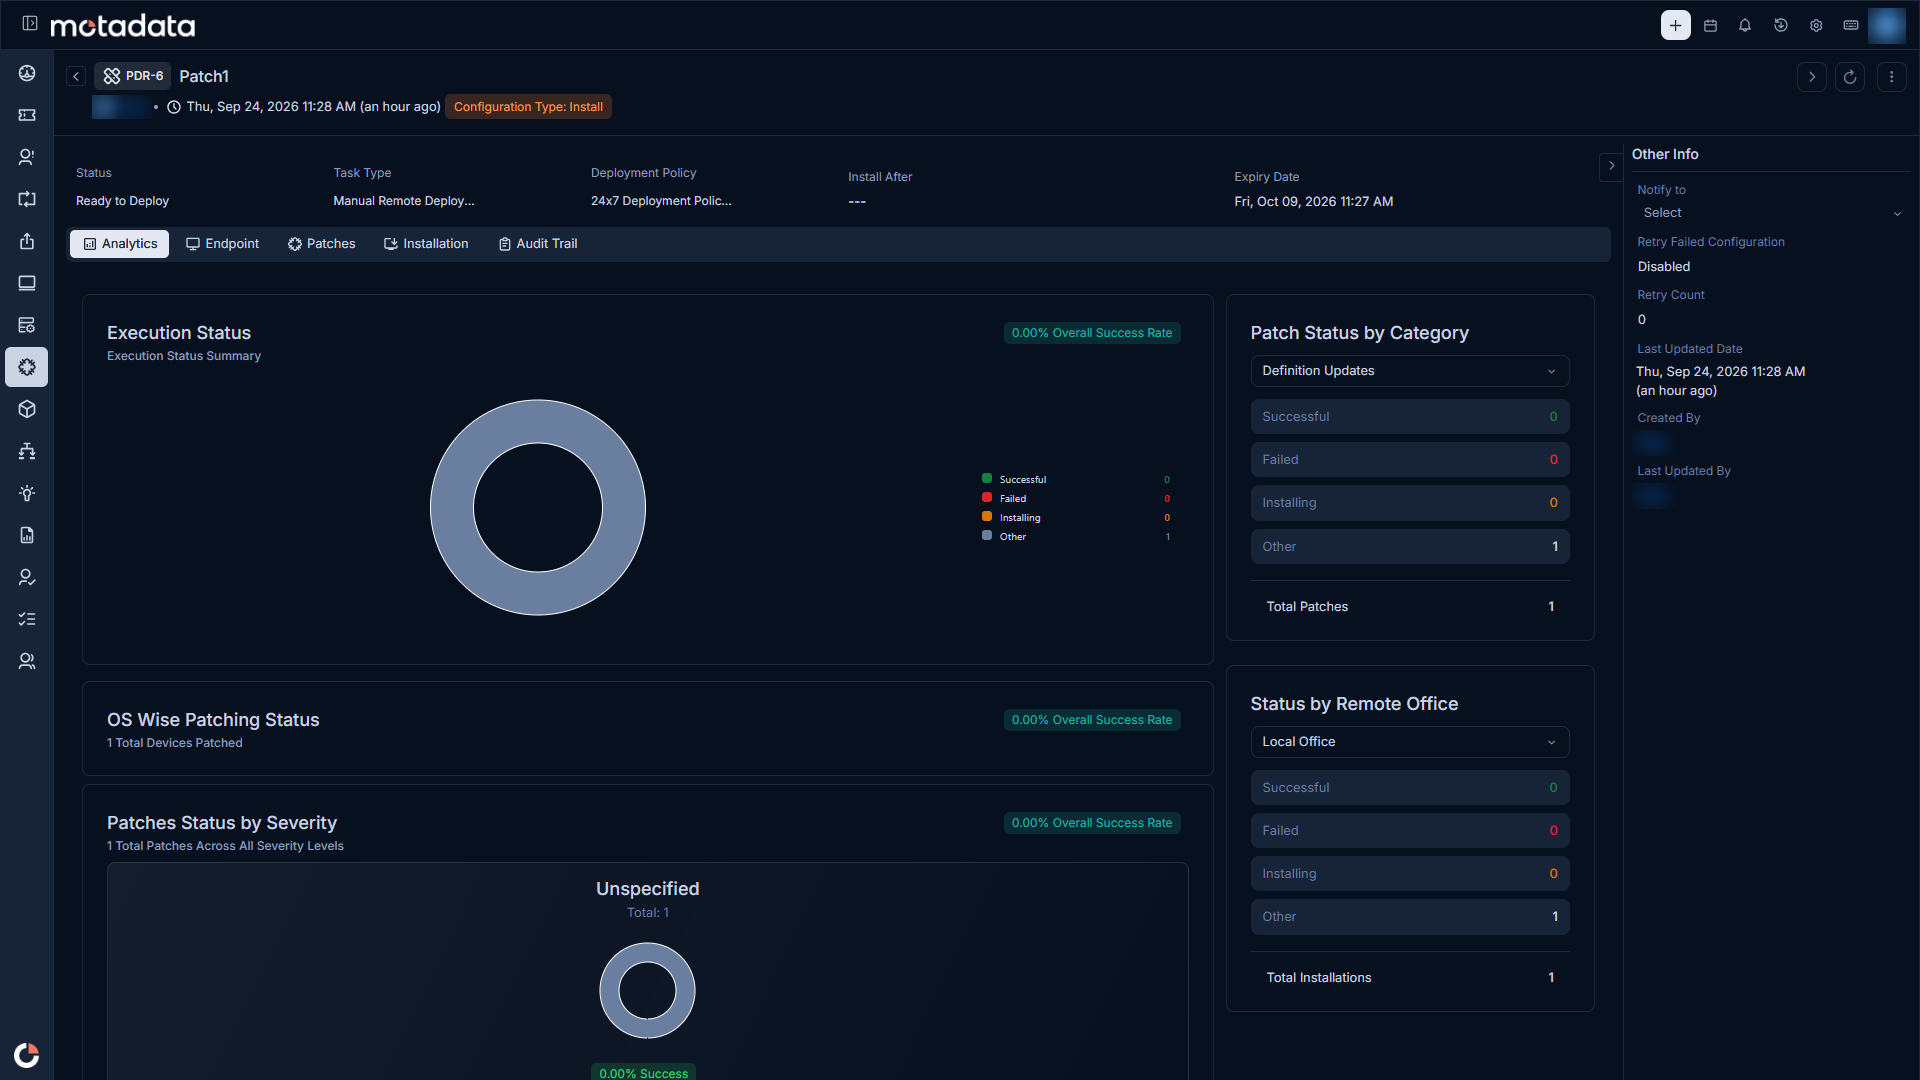Click the Successful legend entry in Execution Status
The width and height of the screenshot is (1920, 1080).
1076,480
